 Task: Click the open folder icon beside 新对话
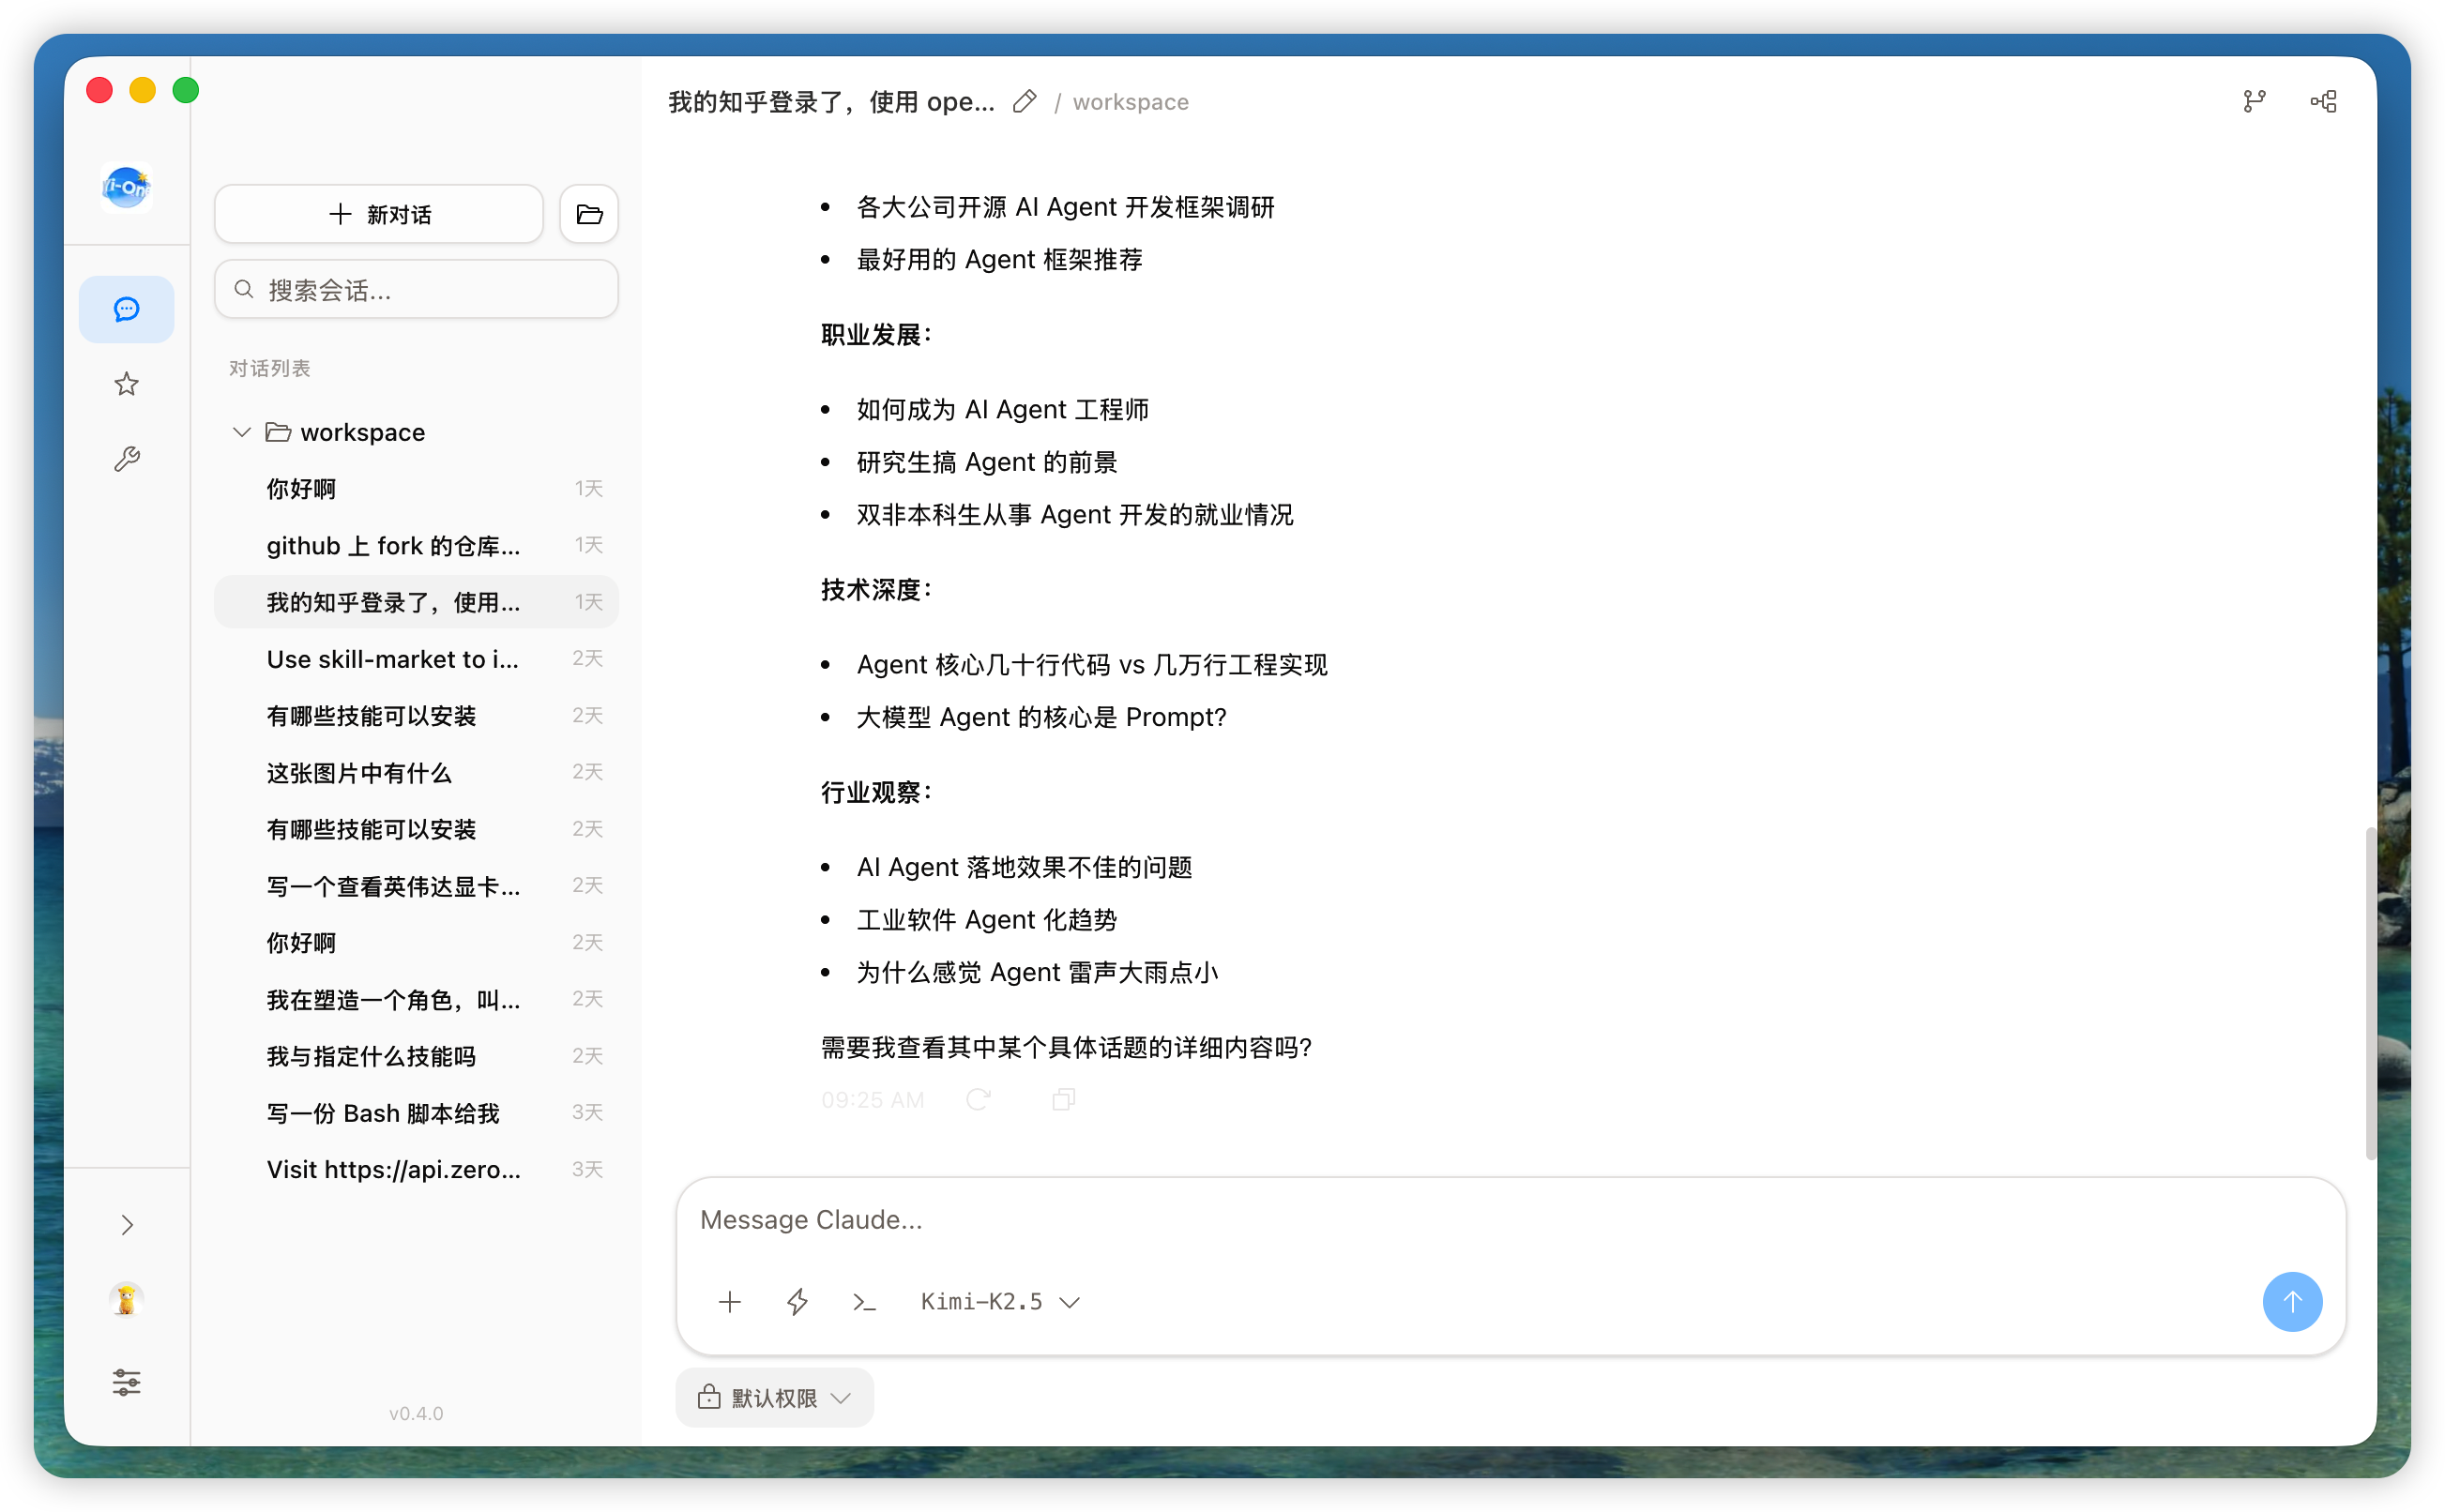click(589, 214)
